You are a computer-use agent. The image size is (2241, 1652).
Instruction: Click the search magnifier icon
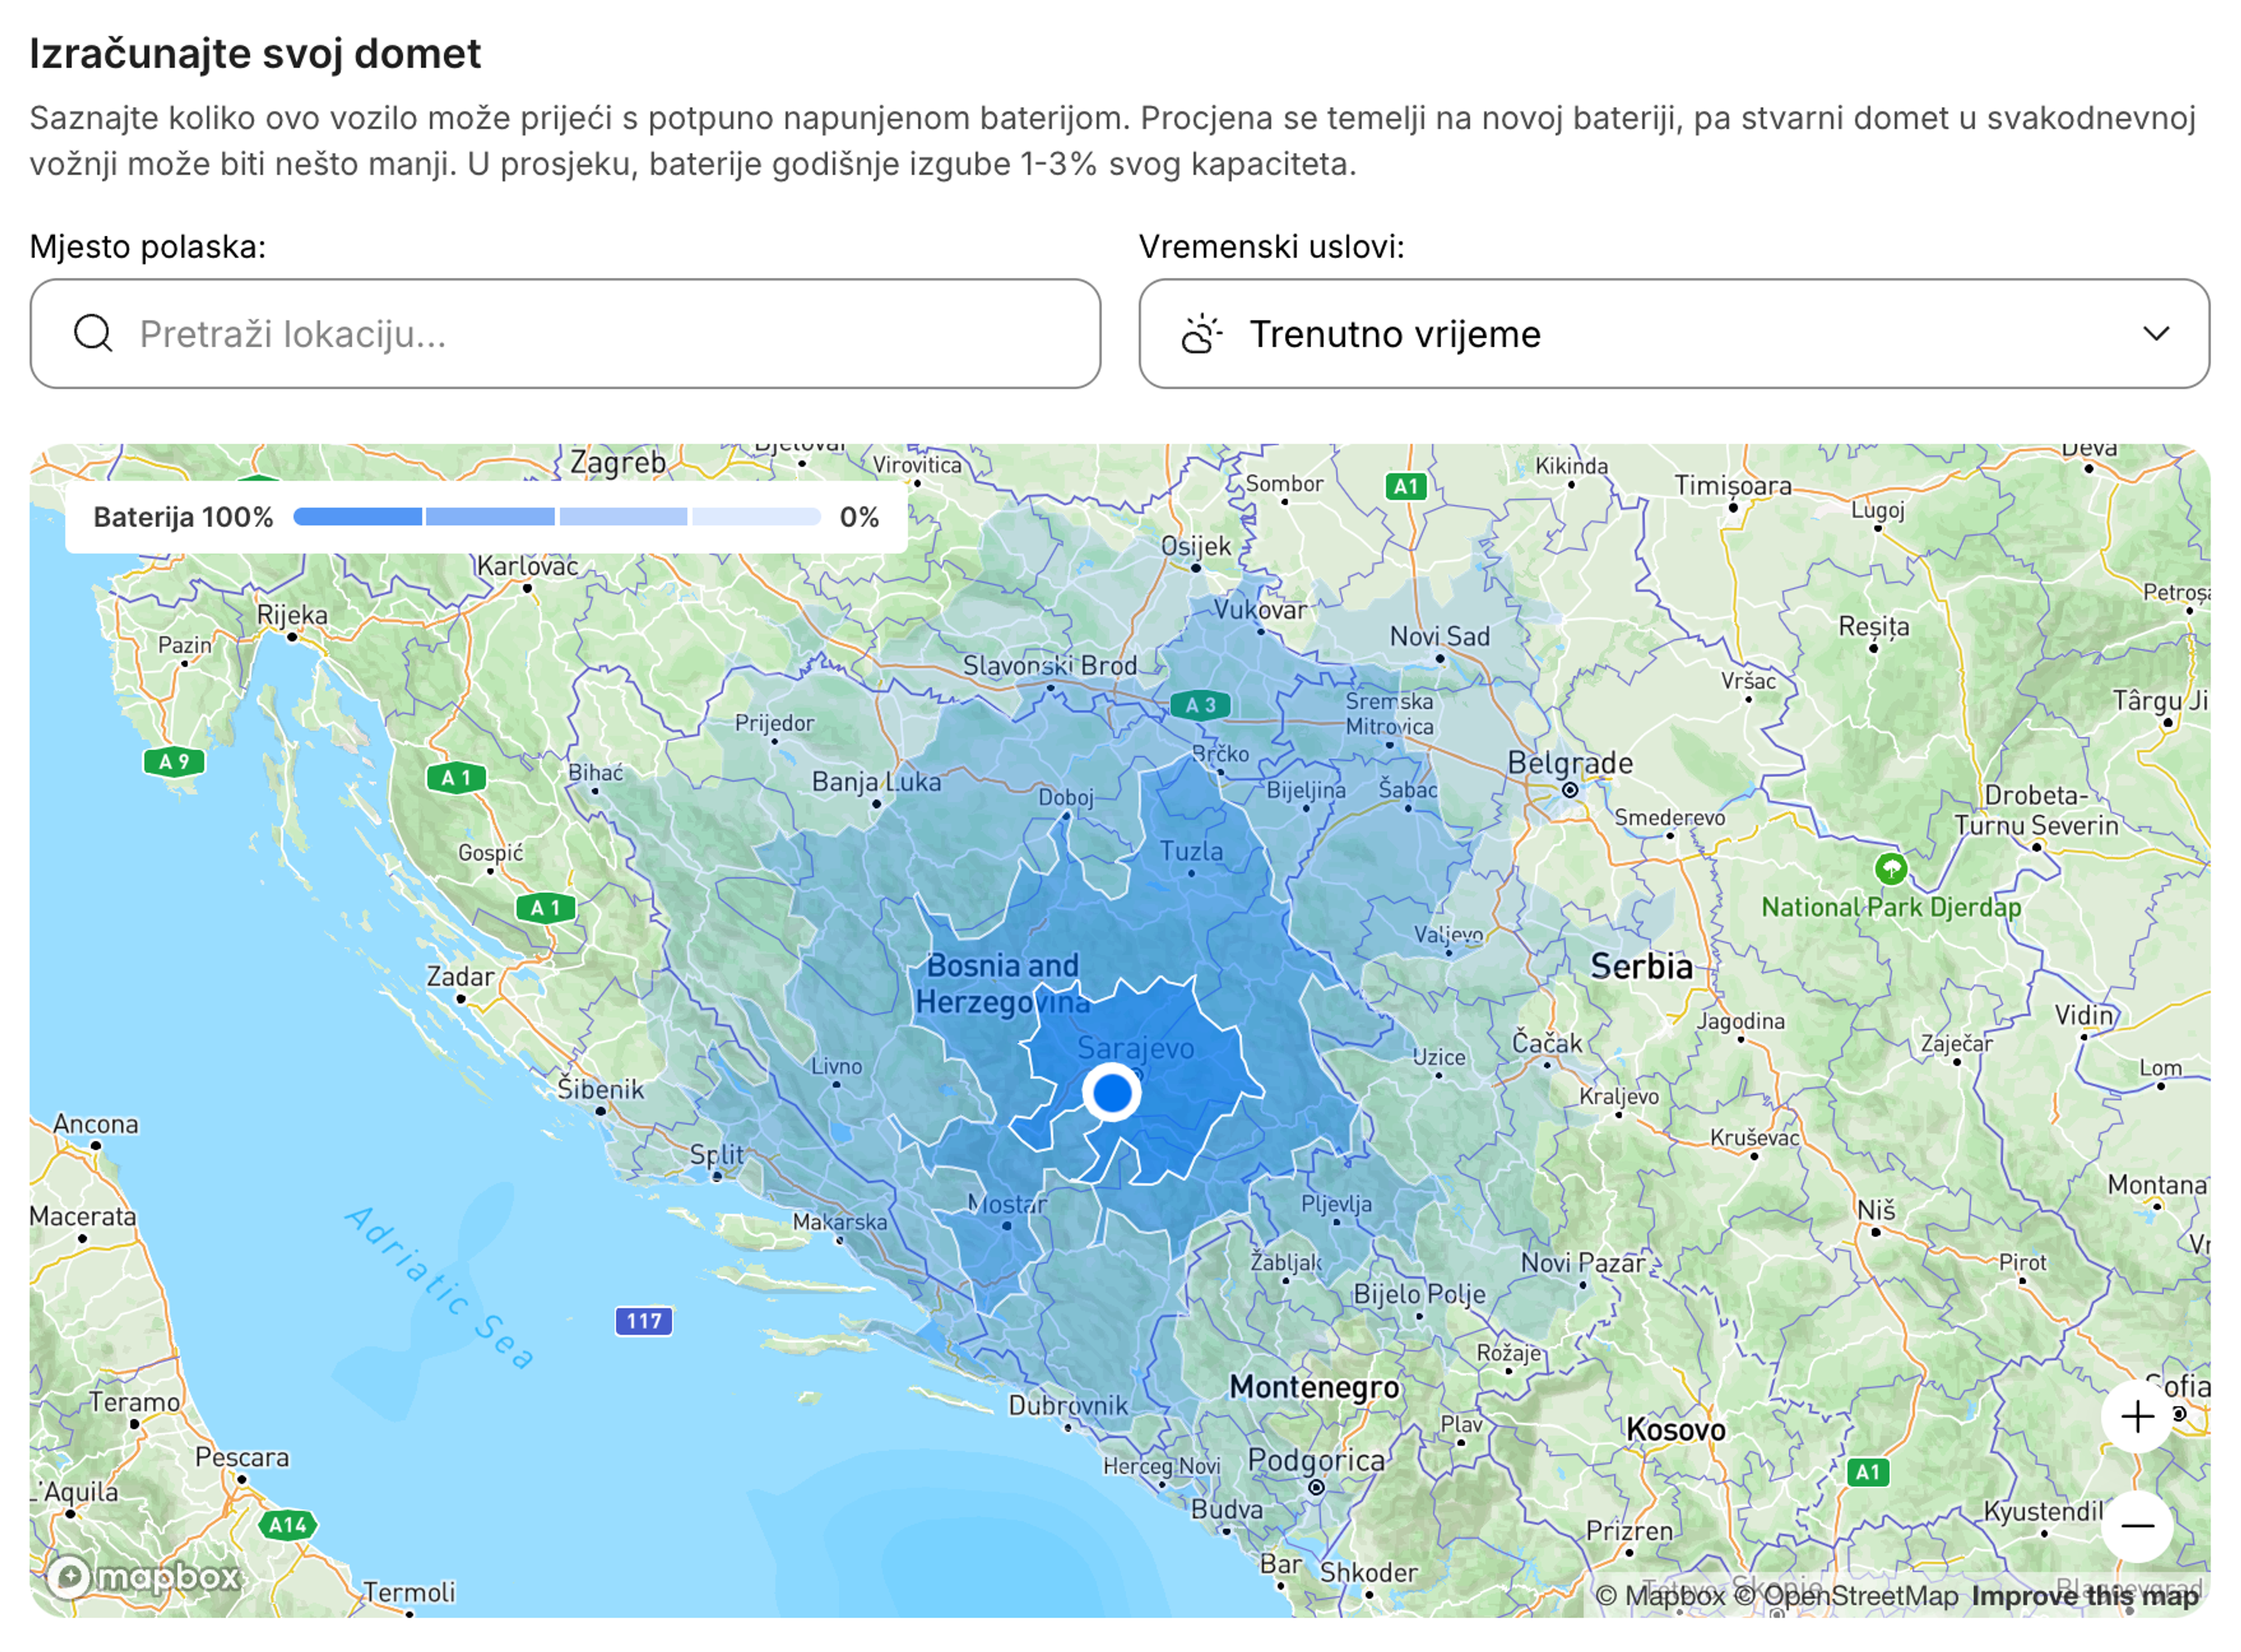93,333
